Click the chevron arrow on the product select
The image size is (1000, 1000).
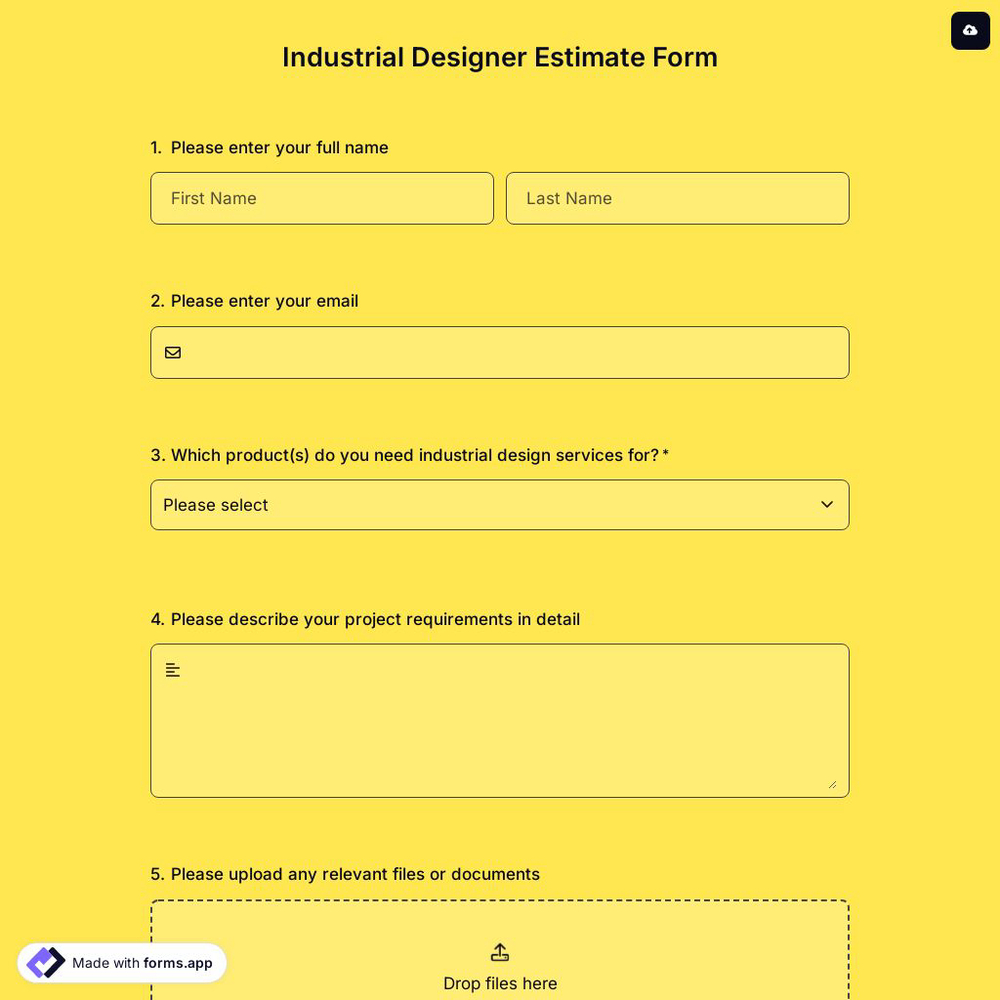click(x=827, y=505)
